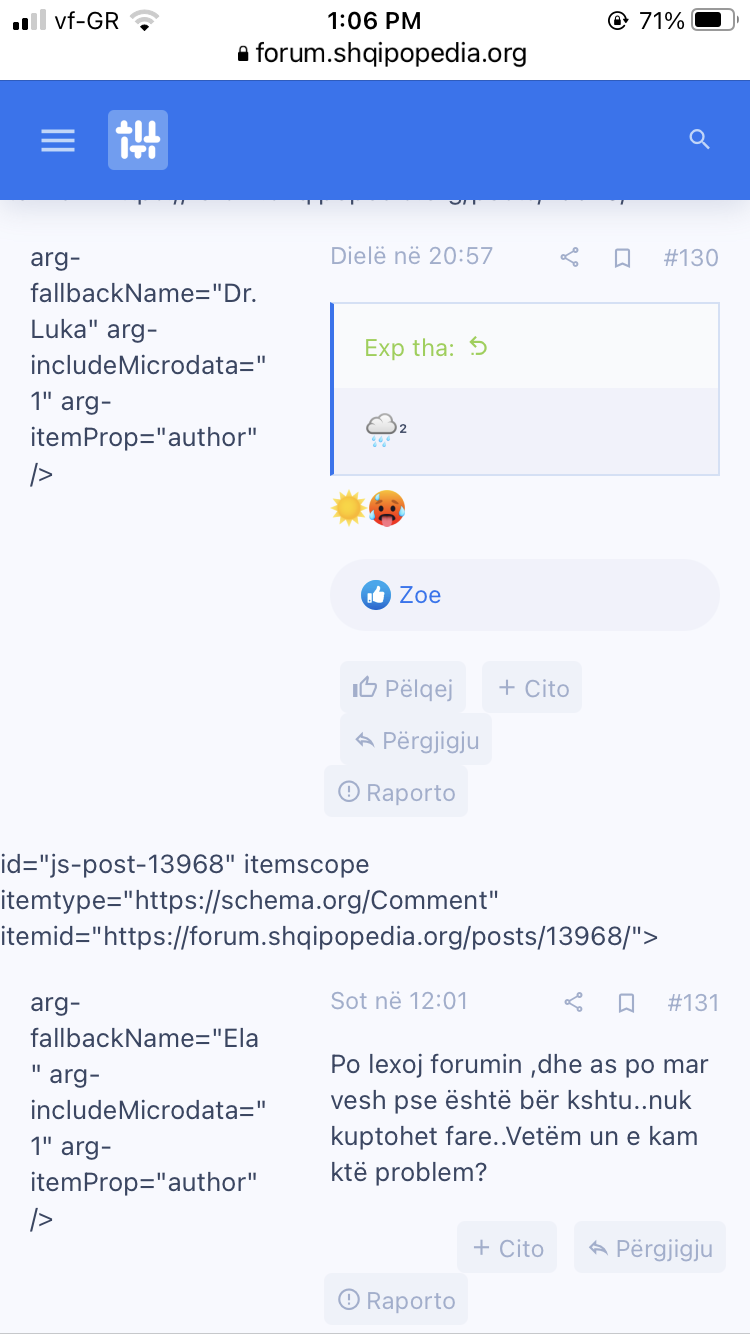Bookmark post #131
The width and height of the screenshot is (750, 1334).
626,1002
